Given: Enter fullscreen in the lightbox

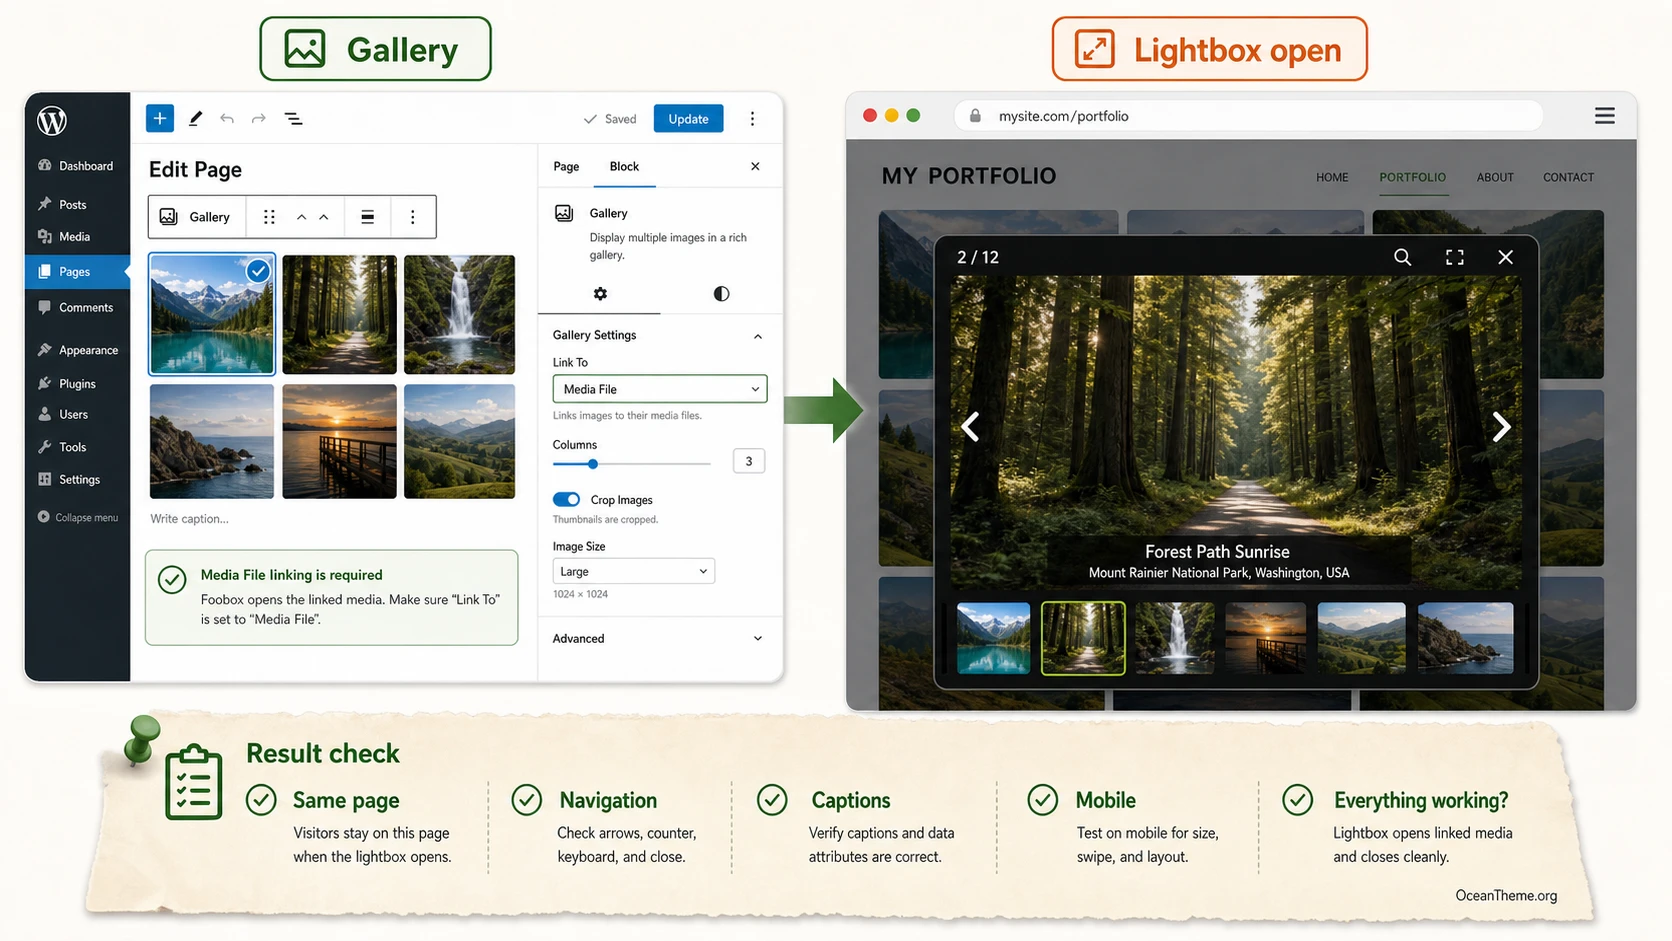Looking at the screenshot, I should 1455,257.
